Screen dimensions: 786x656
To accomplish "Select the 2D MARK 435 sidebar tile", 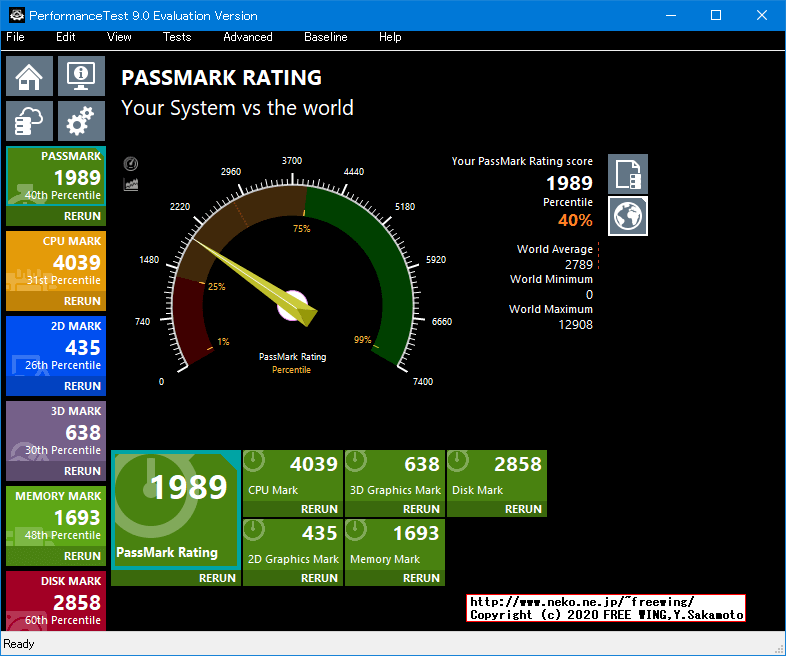I will coord(56,346).
